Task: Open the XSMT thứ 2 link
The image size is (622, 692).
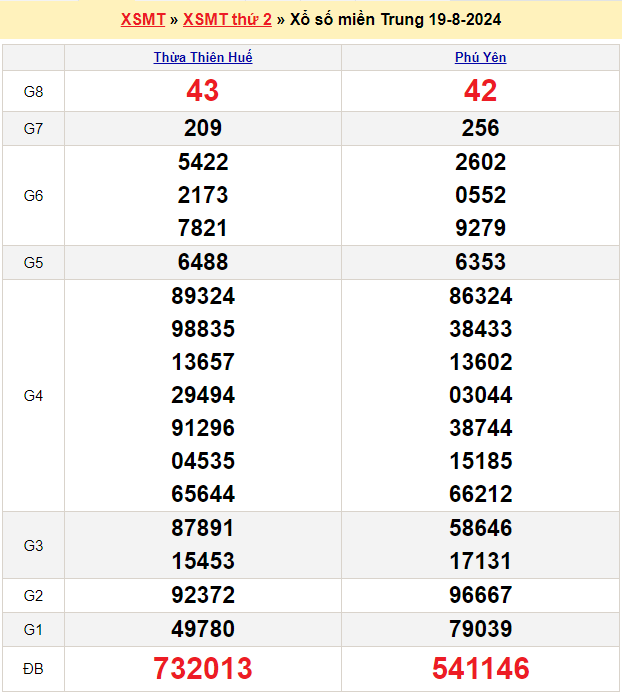Action: pos(227,20)
